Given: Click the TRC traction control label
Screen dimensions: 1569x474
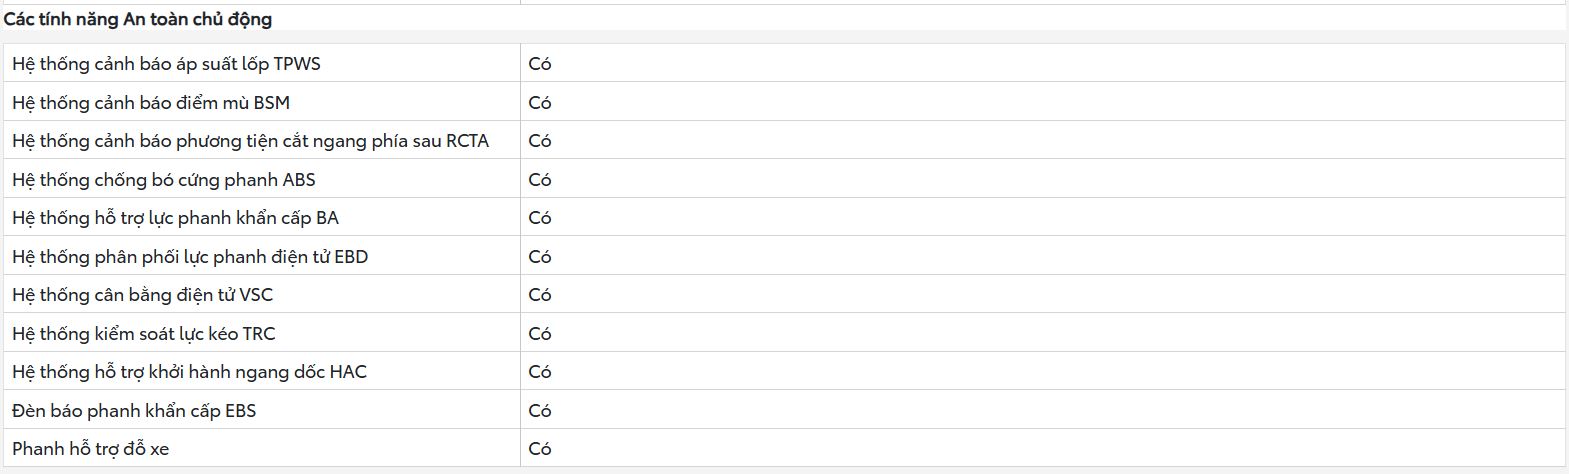Looking at the screenshot, I should tap(144, 333).
